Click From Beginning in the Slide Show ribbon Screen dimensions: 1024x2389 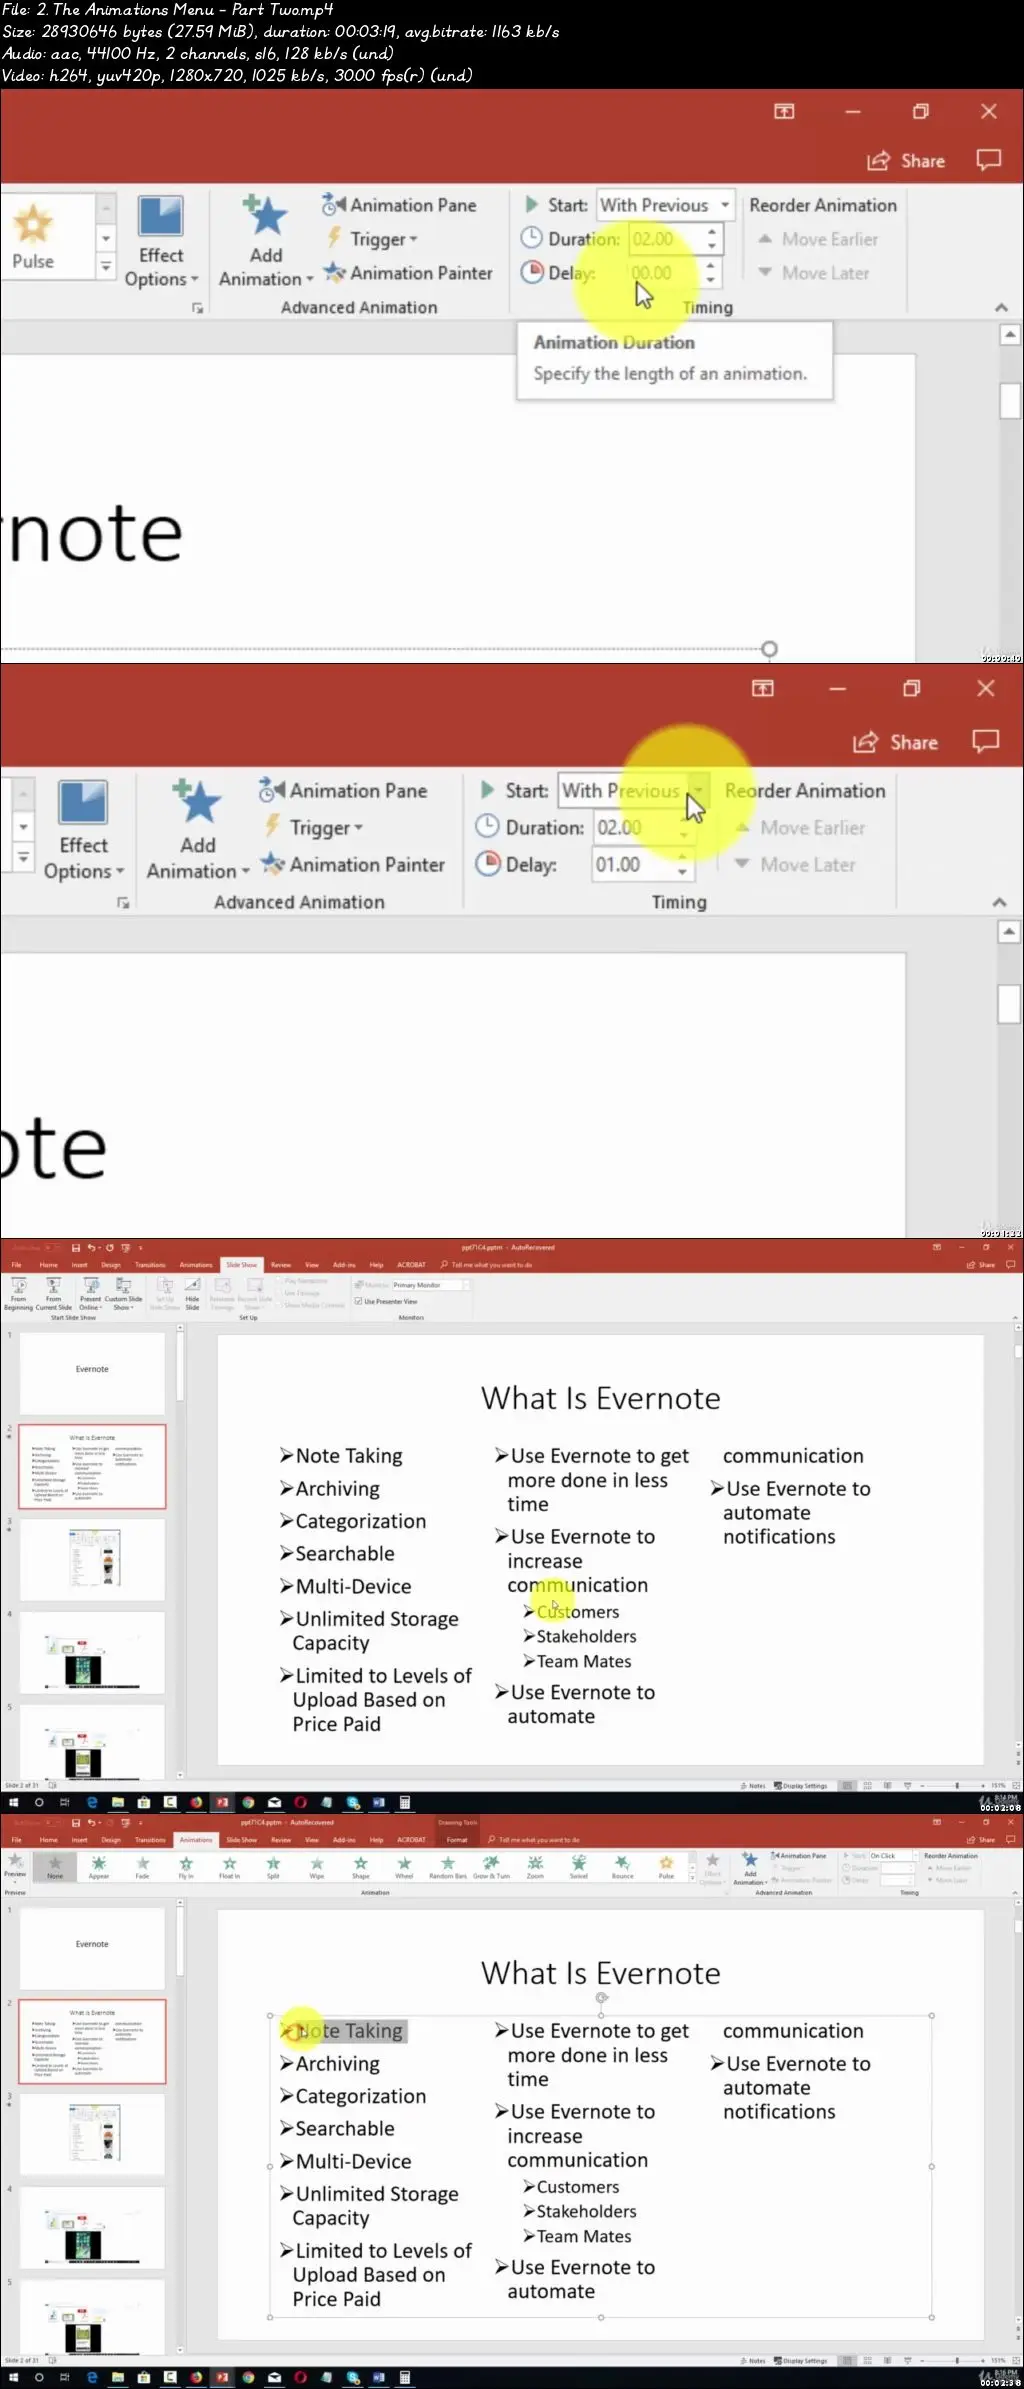(18, 1294)
